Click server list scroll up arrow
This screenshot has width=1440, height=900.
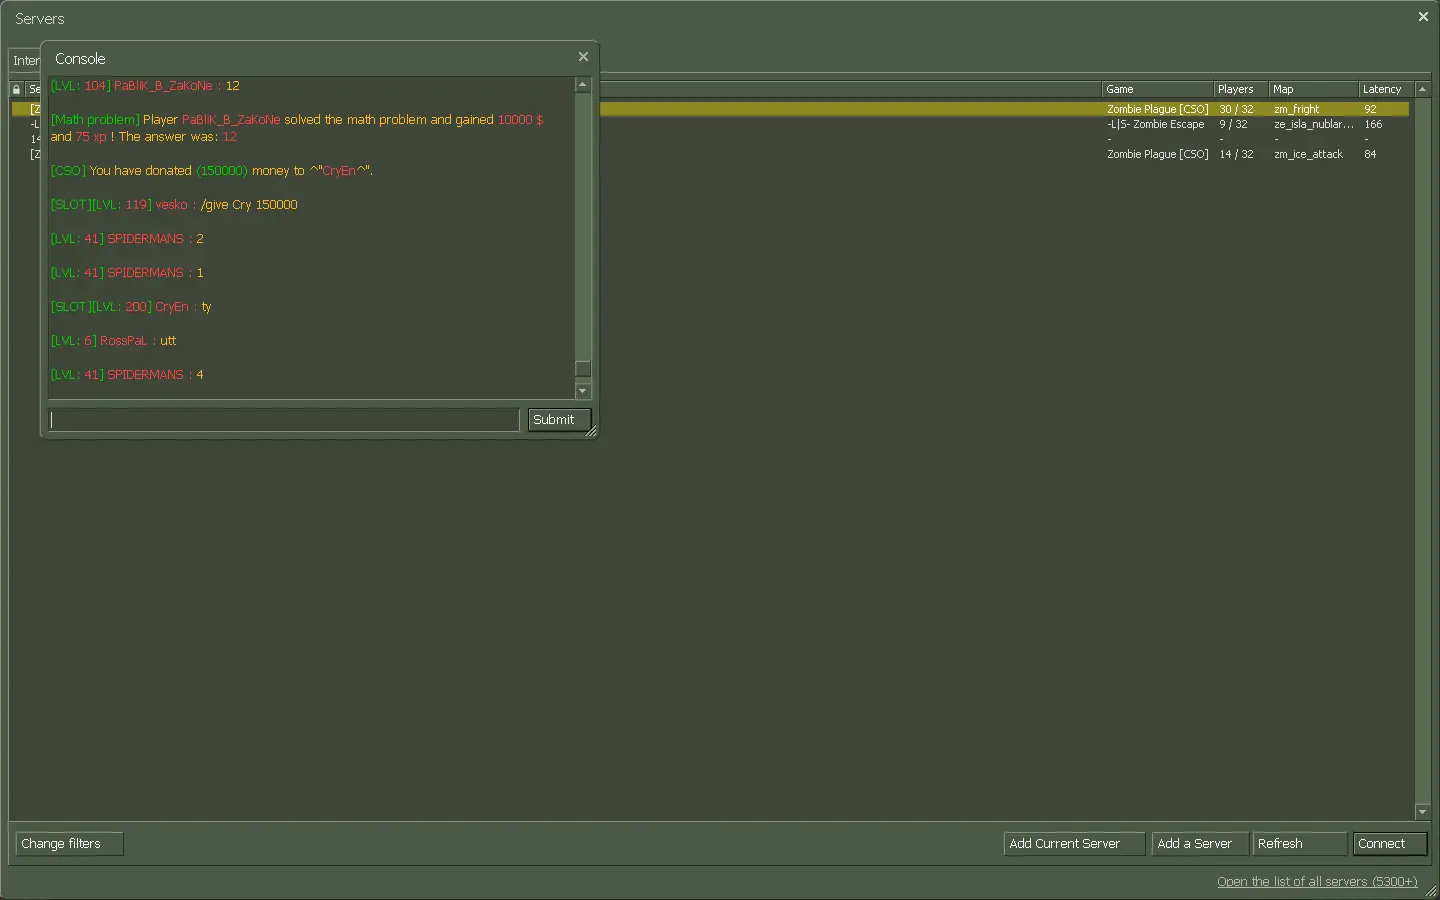tap(1422, 89)
